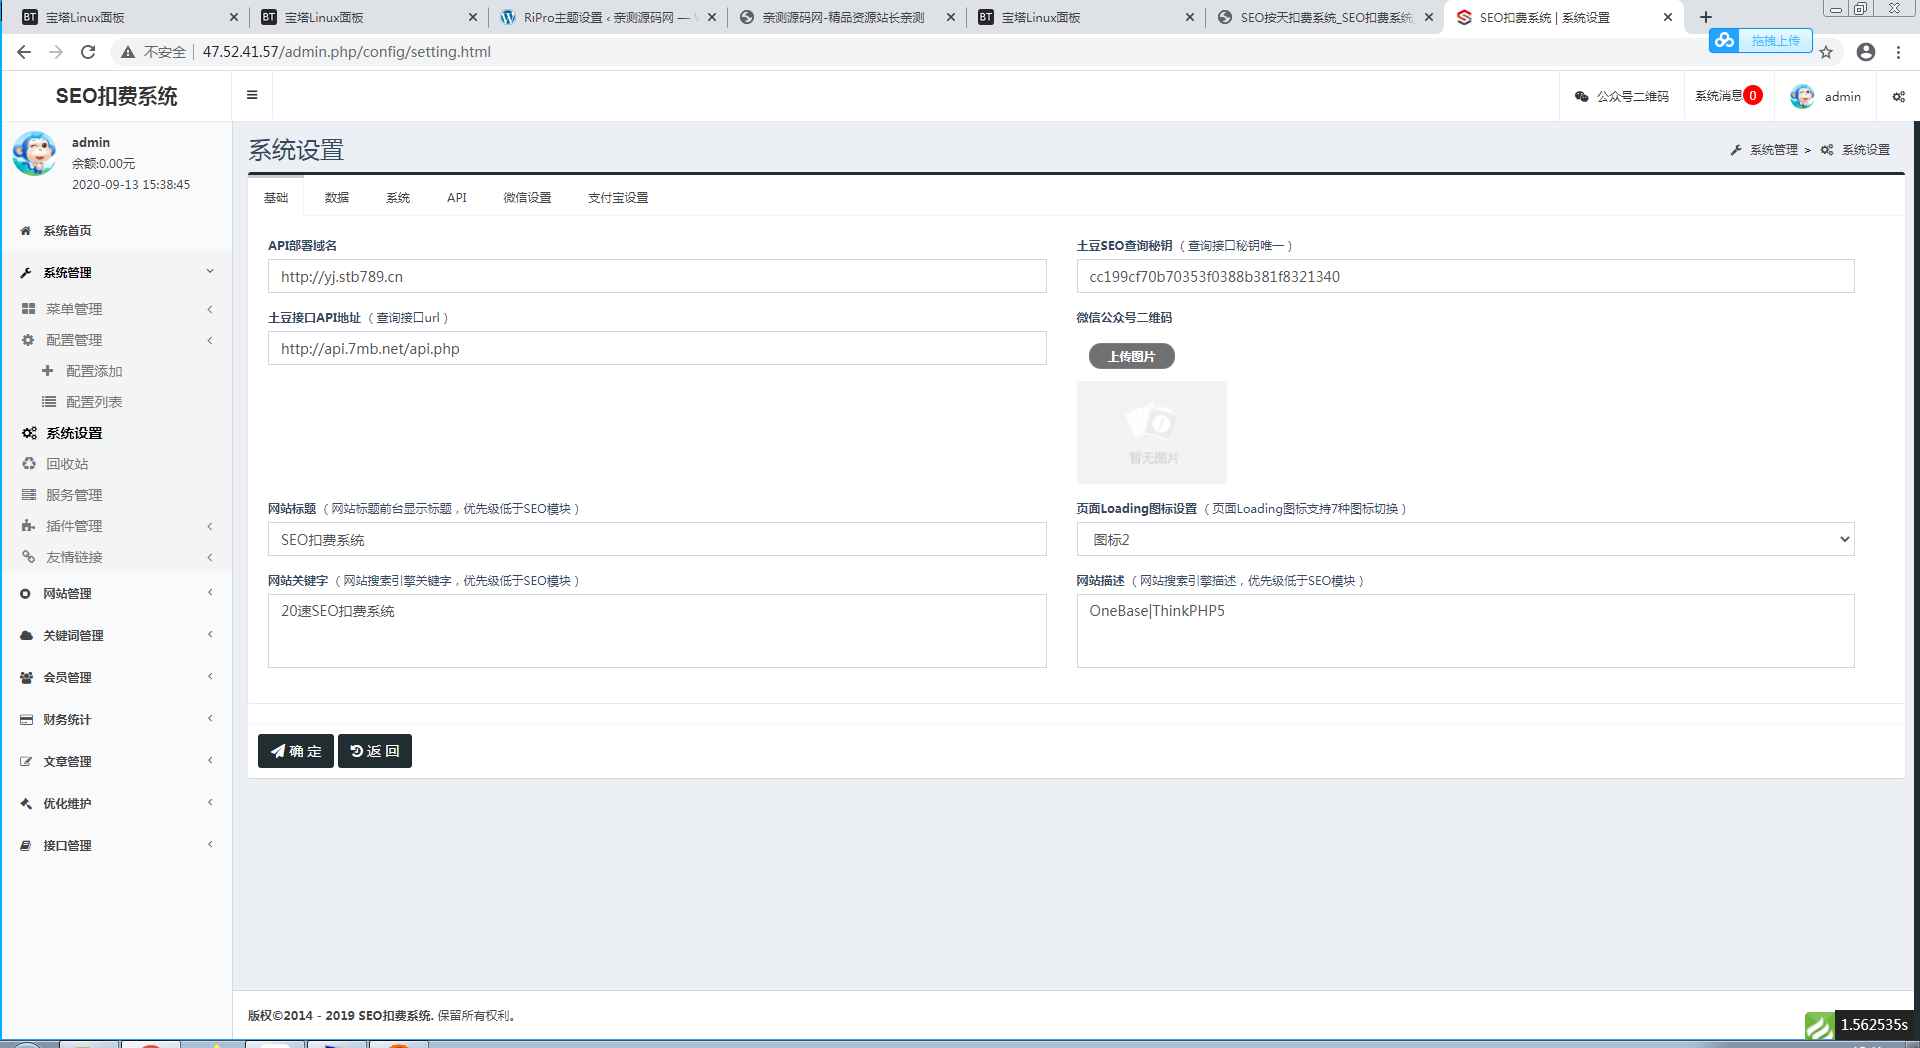Click the 网站描述 textarea
This screenshot has height=1048, width=1920.
[1465, 631]
